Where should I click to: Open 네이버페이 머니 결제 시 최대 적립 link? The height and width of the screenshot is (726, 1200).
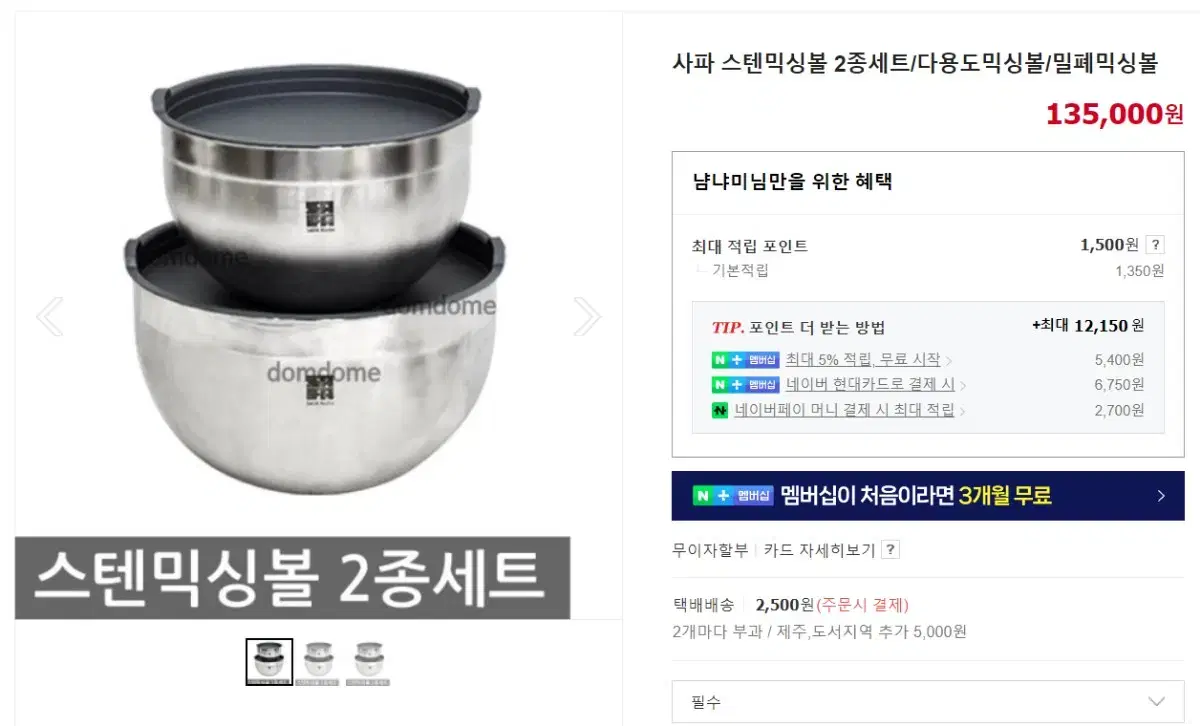[x=845, y=410]
